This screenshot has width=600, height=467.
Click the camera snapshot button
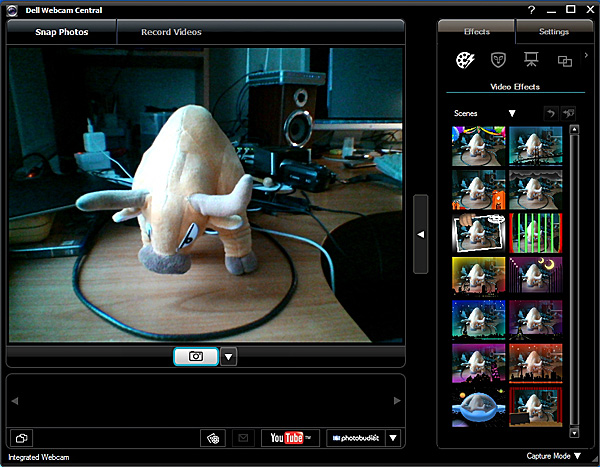tap(196, 356)
